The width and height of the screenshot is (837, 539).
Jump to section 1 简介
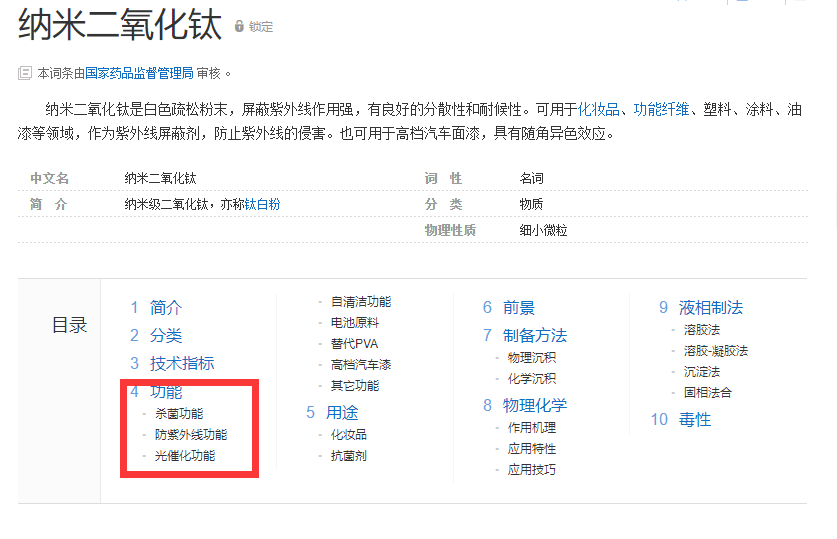166,308
